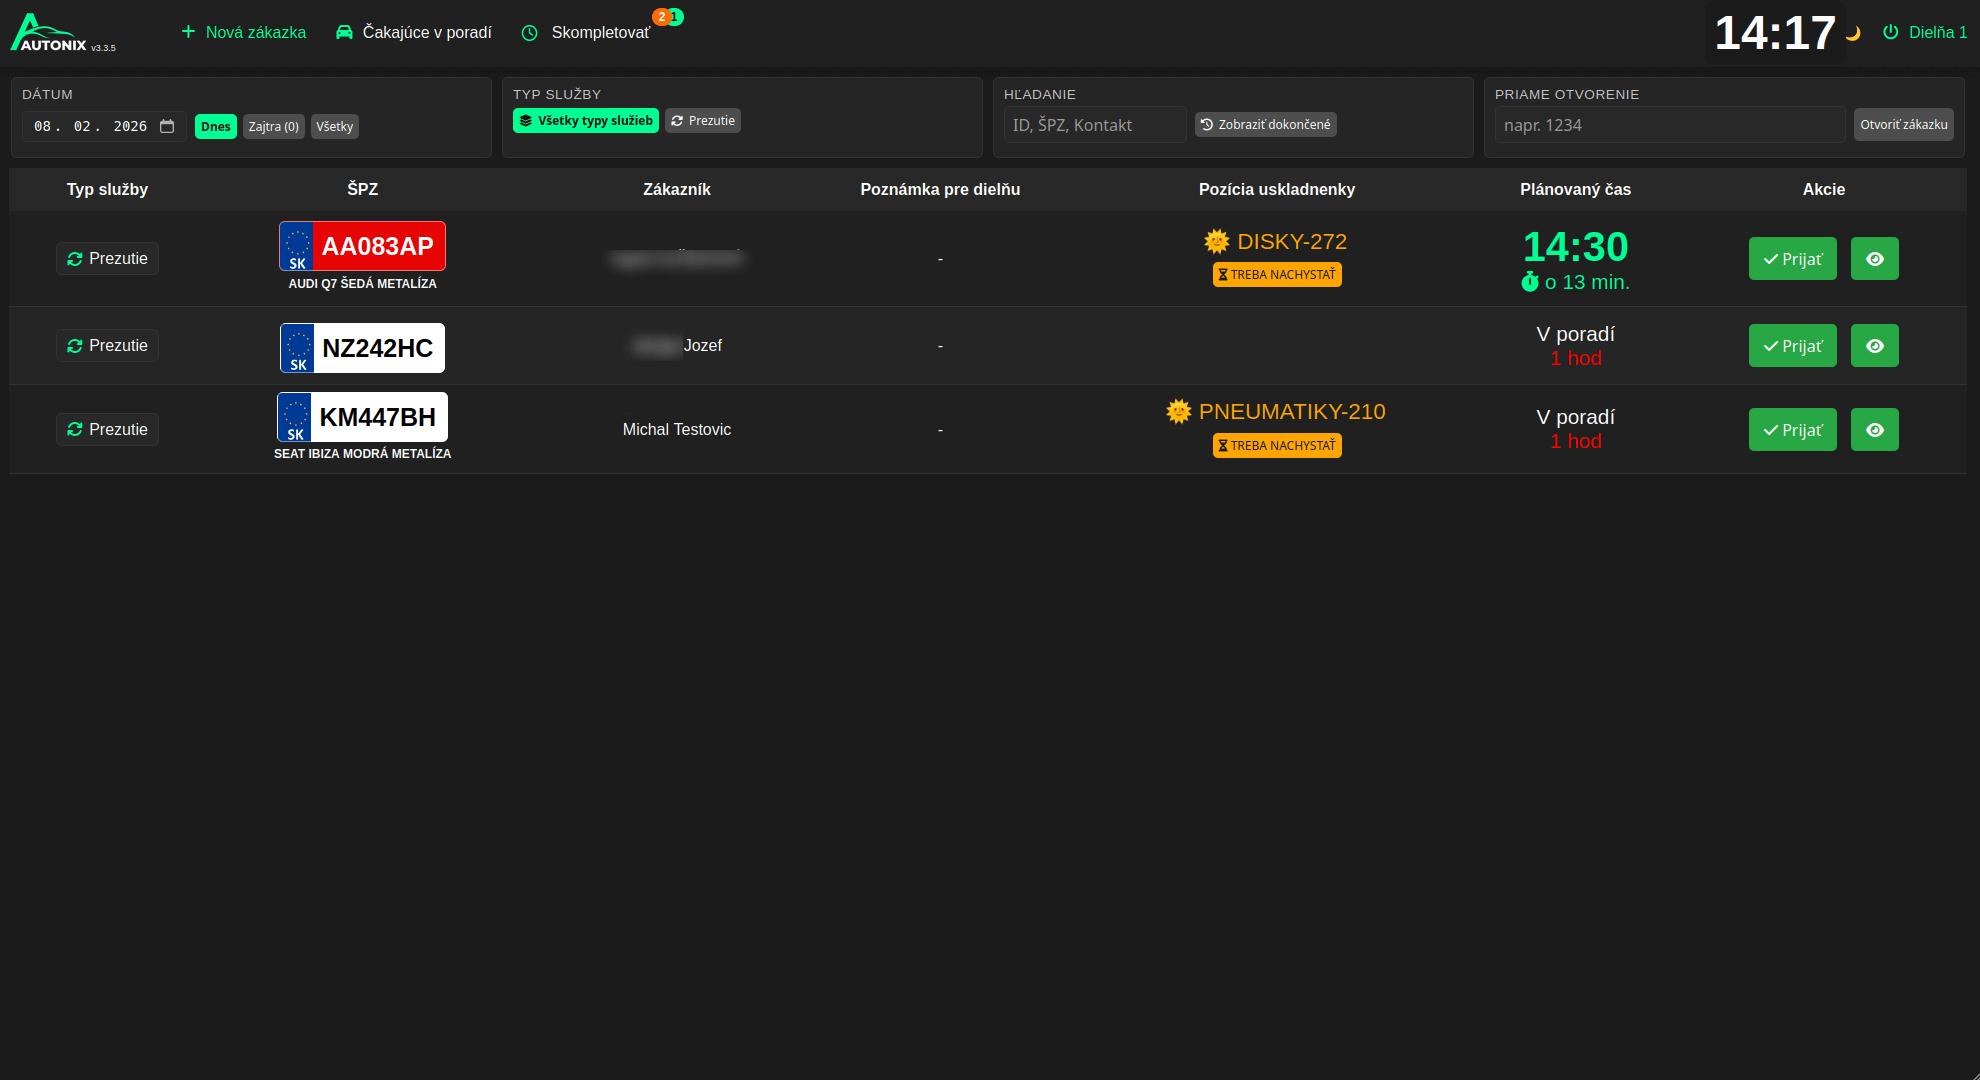Open Nová zákazka
1980x1080 pixels.
(x=244, y=32)
